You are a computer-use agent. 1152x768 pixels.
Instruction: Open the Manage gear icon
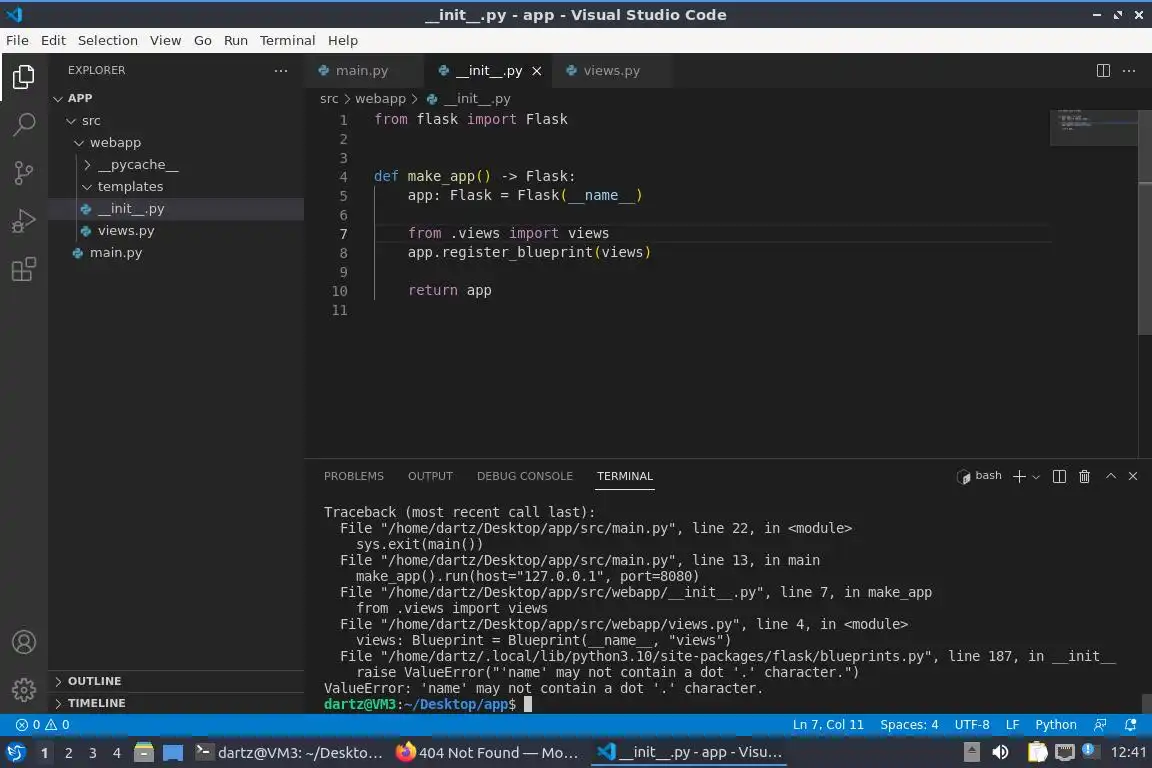coord(24,689)
